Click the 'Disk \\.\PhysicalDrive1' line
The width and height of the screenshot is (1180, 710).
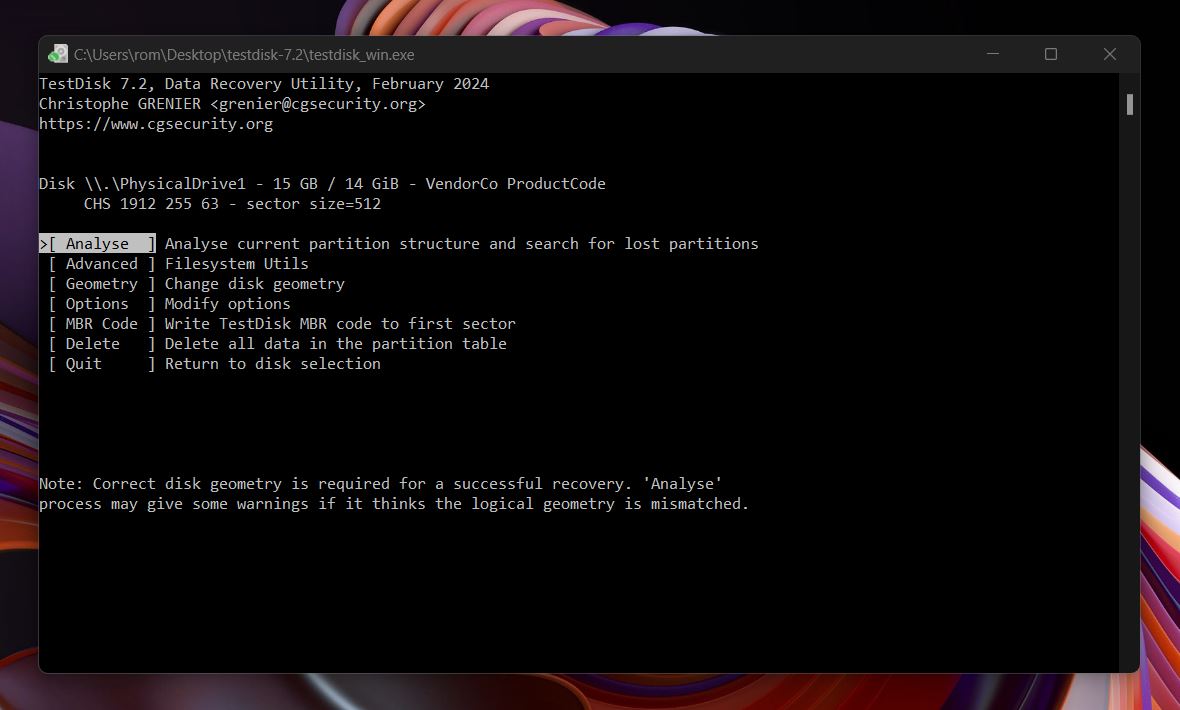(x=322, y=184)
